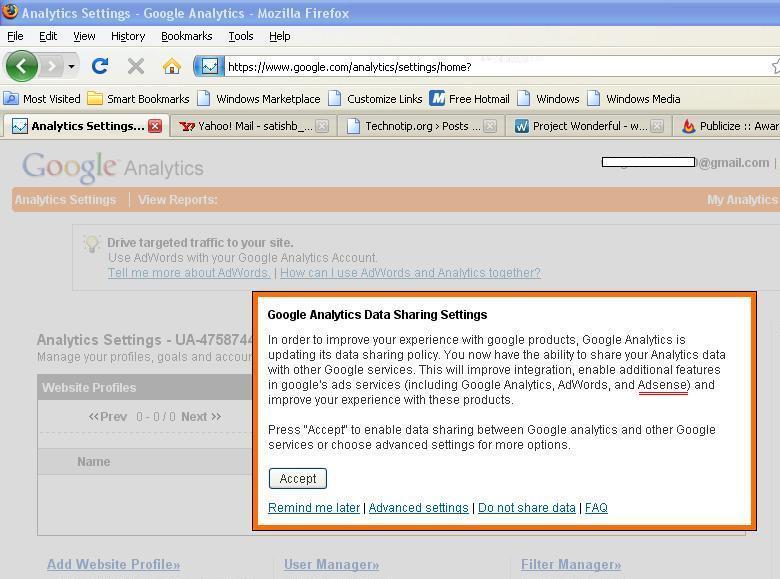The width and height of the screenshot is (780, 579).
Task: Click the 'Drive targeted traffic to your site' heading
Action: tap(200, 243)
